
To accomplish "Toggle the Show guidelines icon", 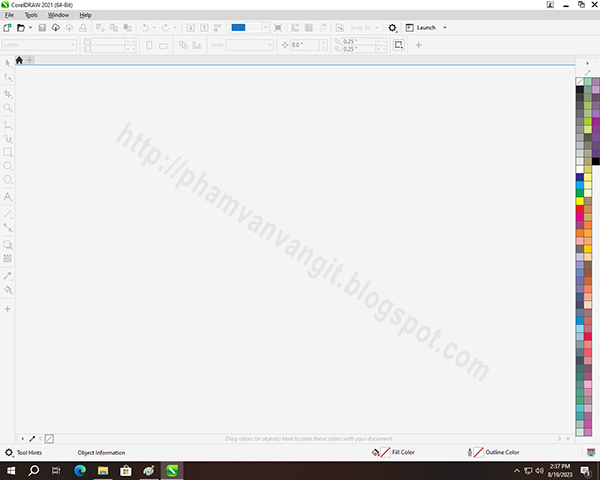I will (323, 28).
